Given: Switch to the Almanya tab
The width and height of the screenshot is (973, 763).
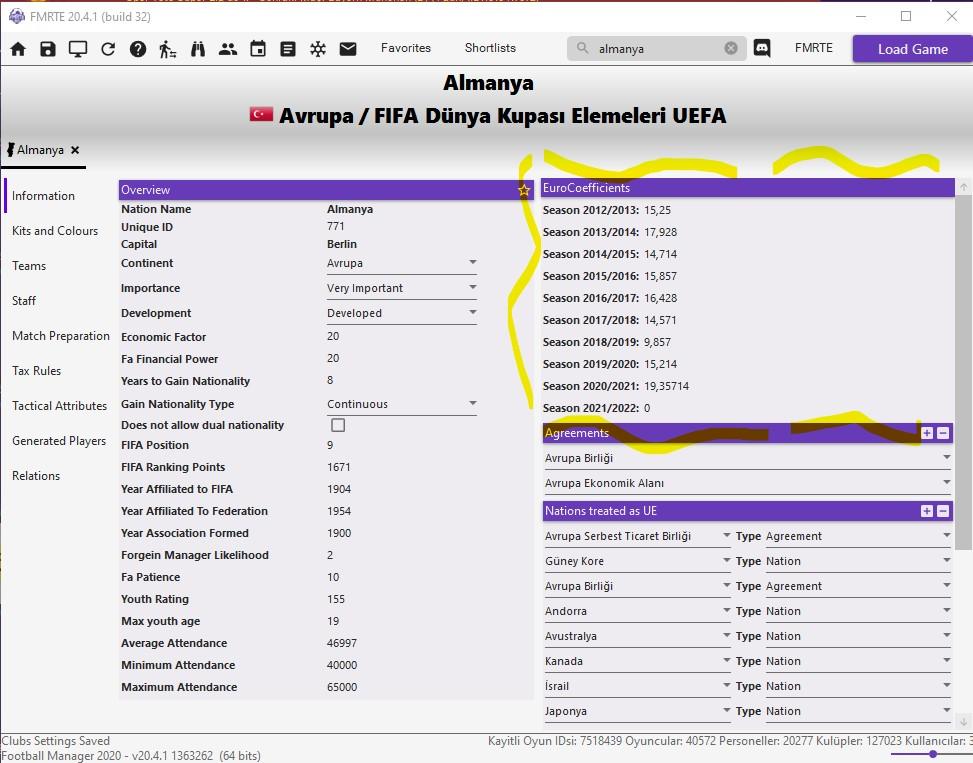Looking at the screenshot, I should (x=40, y=149).
